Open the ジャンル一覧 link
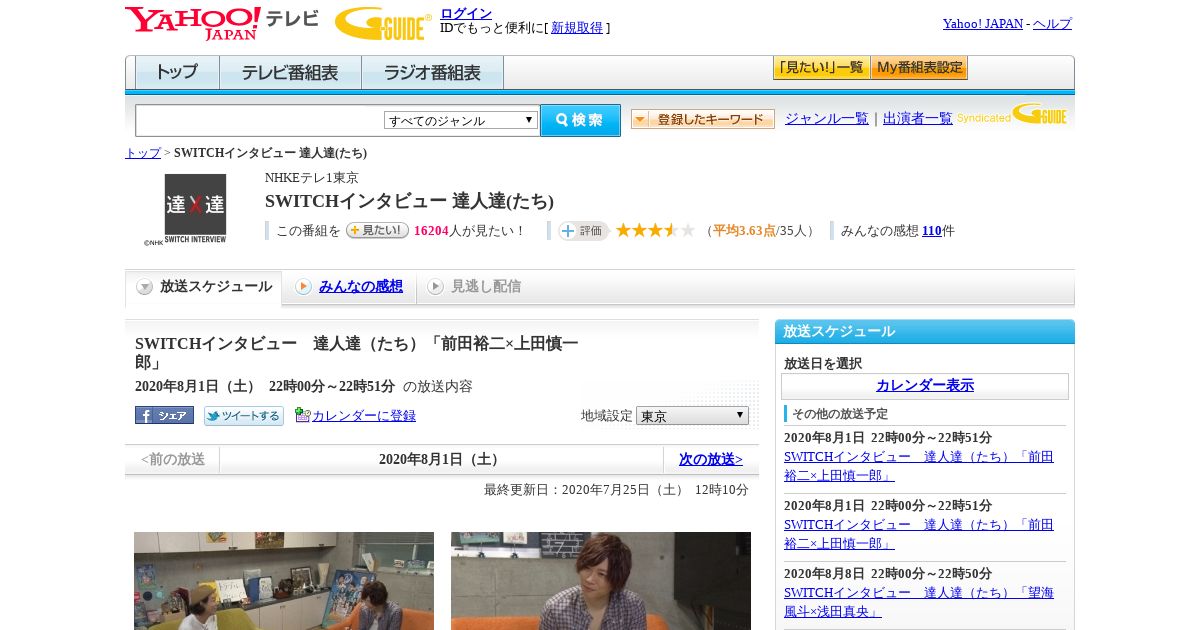Image resolution: width=1200 pixels, height=630 pixels. point(827,119)
